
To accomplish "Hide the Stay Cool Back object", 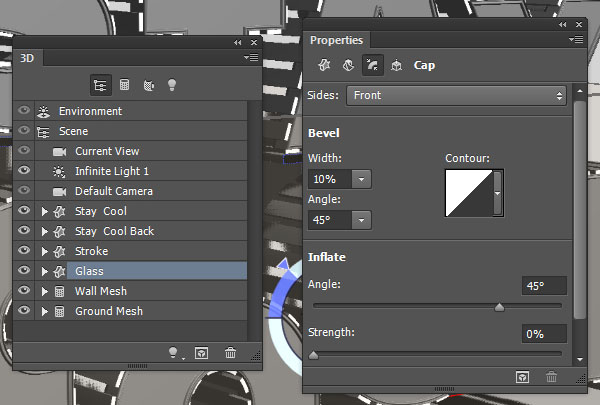I will point(24,230).
